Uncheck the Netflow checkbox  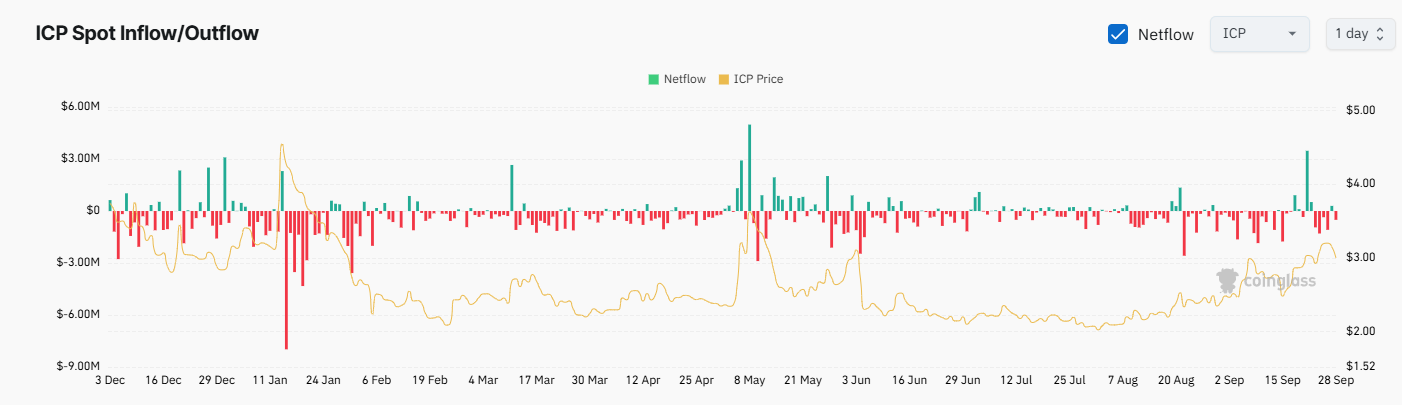1118,34
